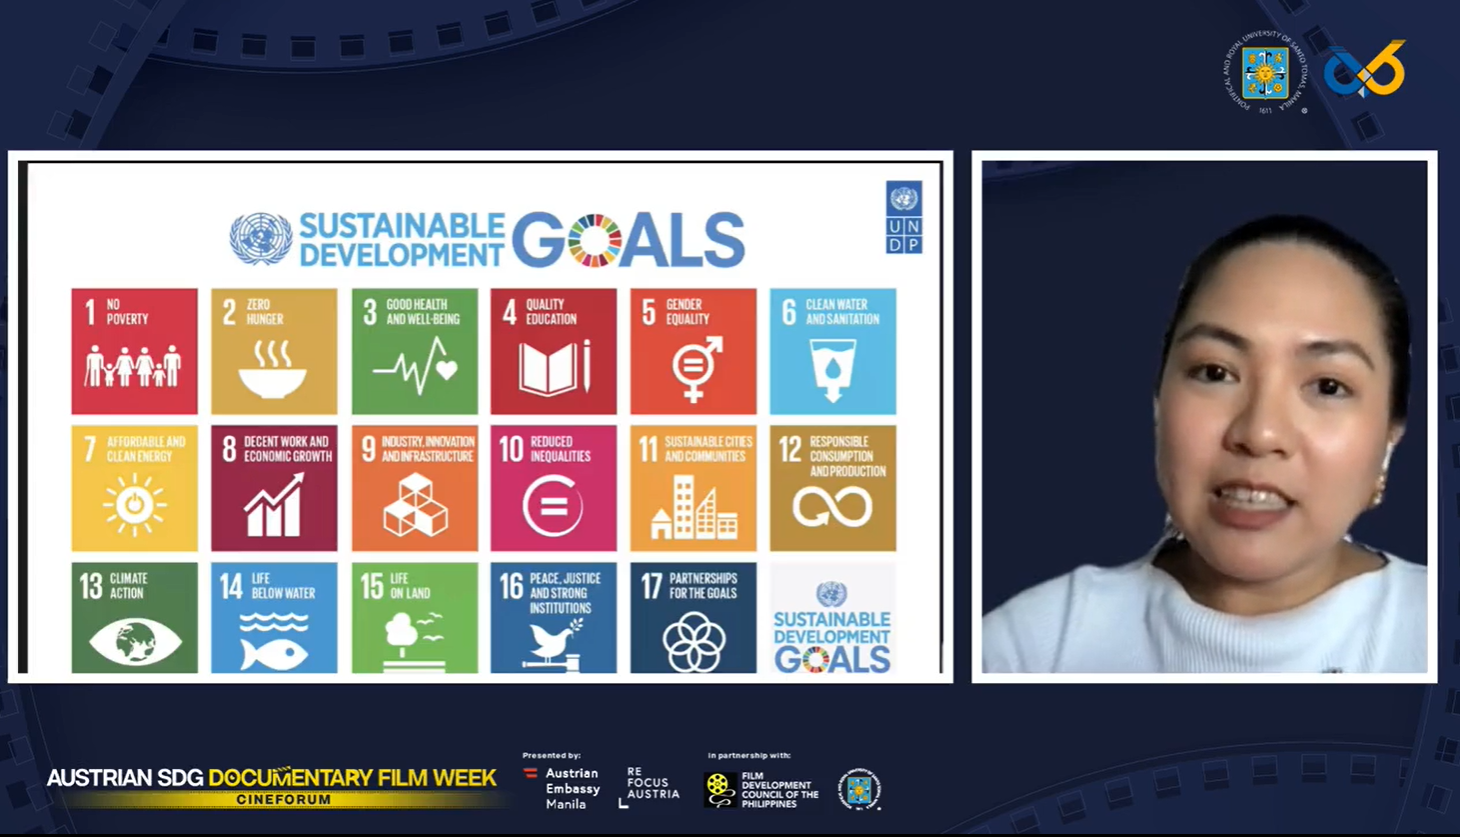Viewport: 1460px width, 837px height.
Task: Click the Gender Equality goal 5 tile
Action: pyautogui.click(x=693, y=351)
